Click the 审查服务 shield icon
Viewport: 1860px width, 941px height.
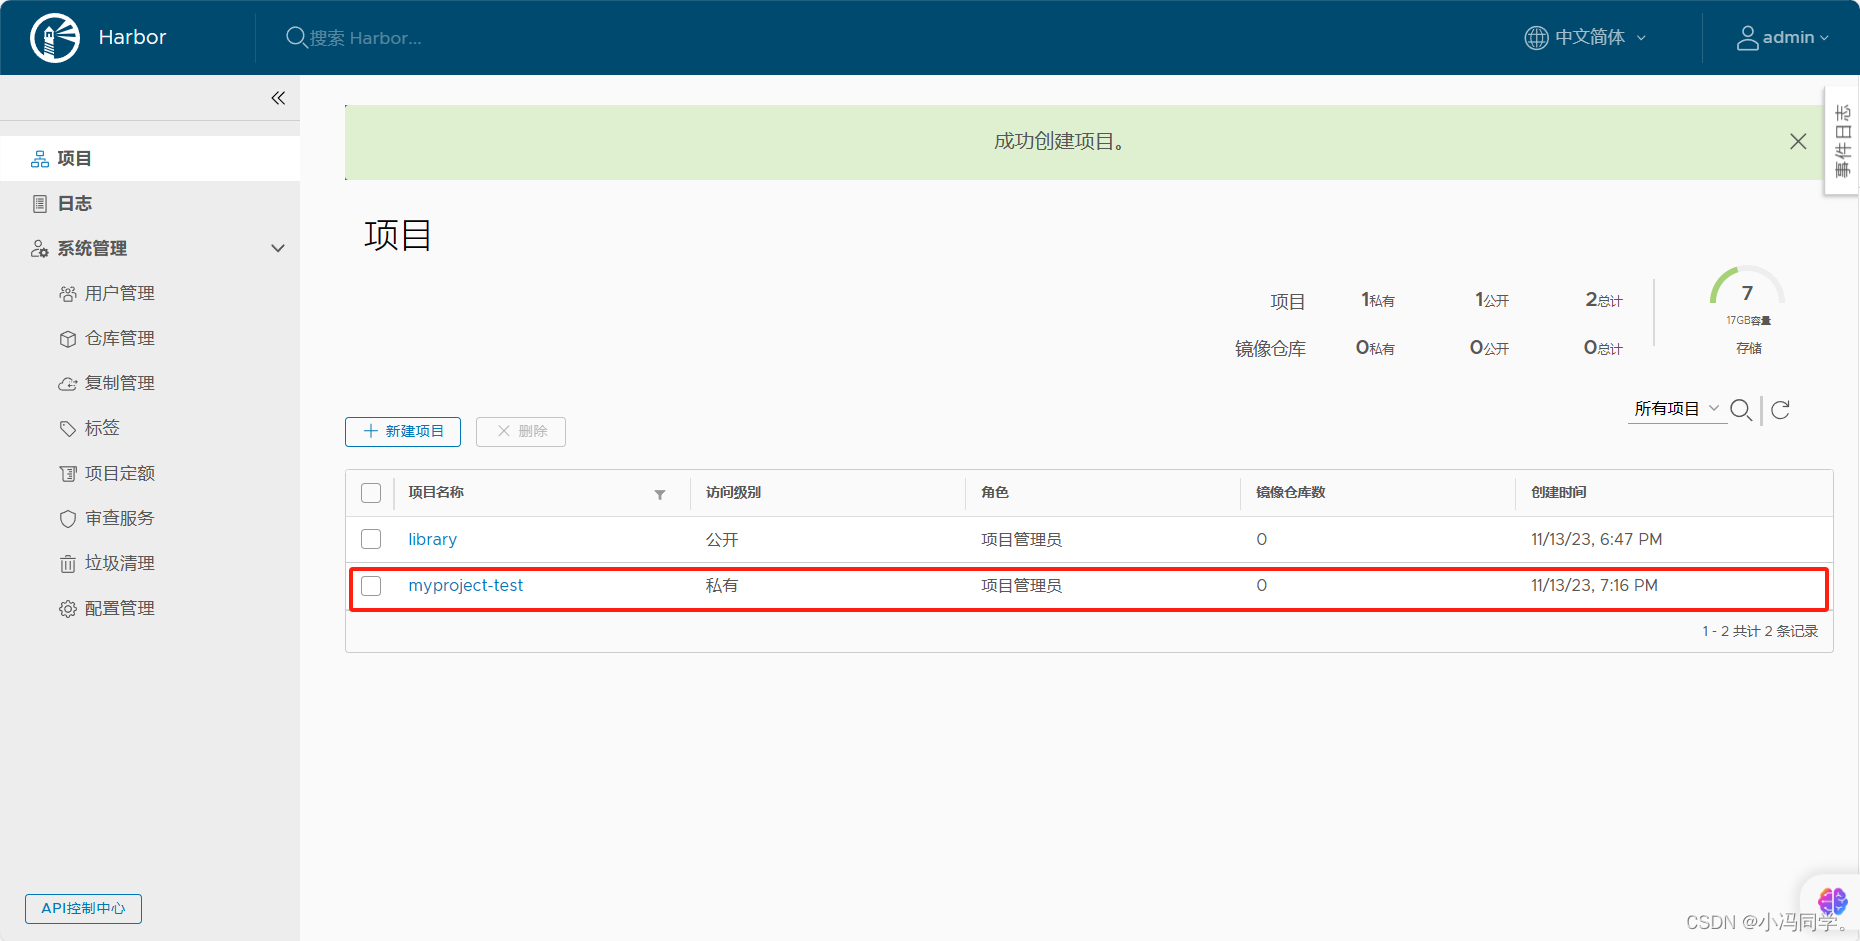68,519
